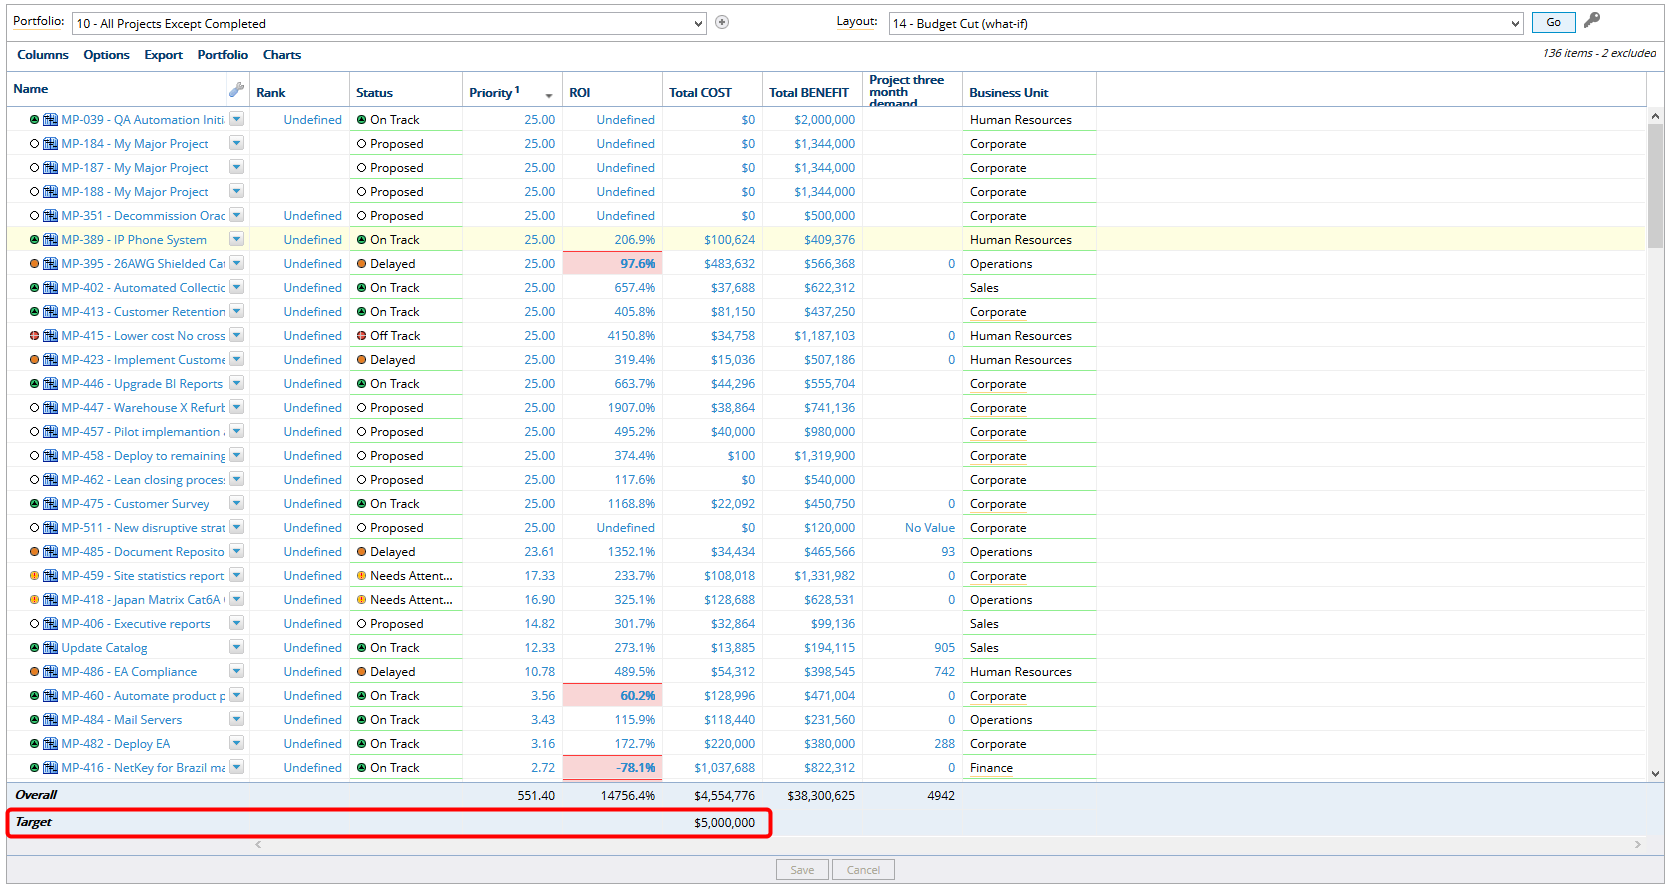Click the project icon of MP-039 row
Viewport: 1669px width, 888px height.
[50, 120]
